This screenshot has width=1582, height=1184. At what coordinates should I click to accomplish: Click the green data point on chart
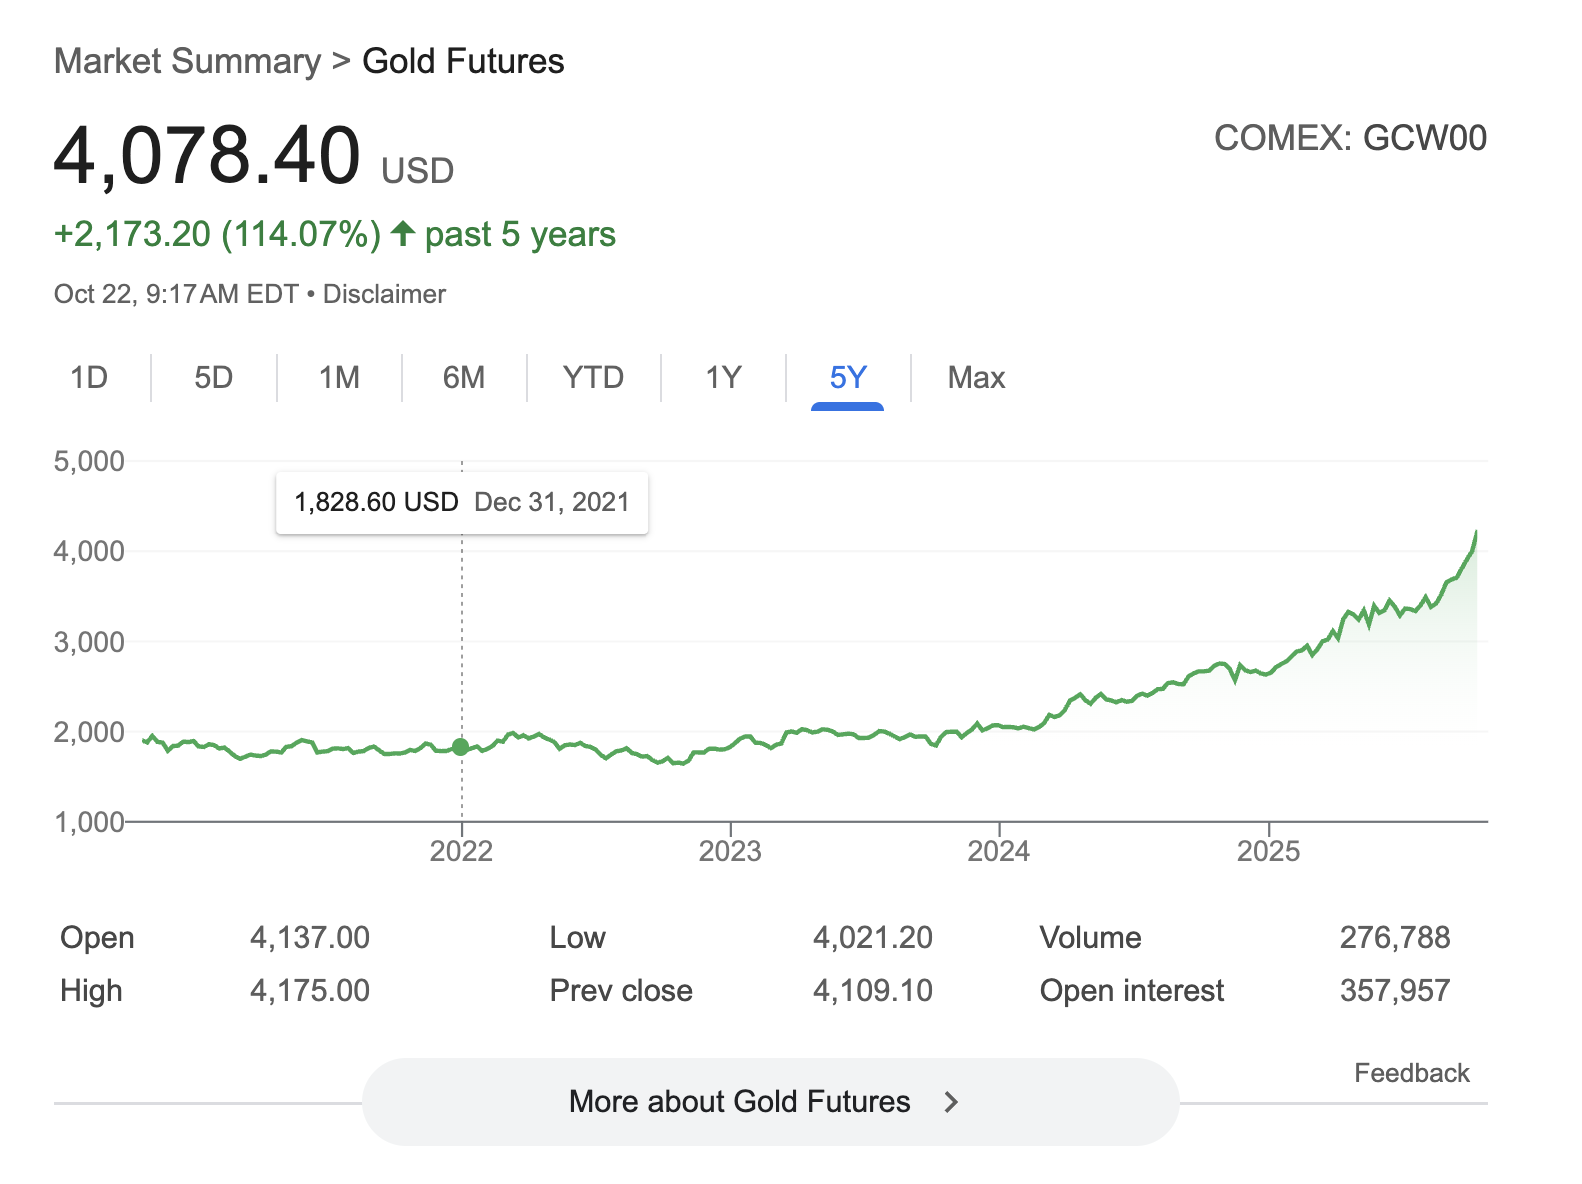click(461, 747)
